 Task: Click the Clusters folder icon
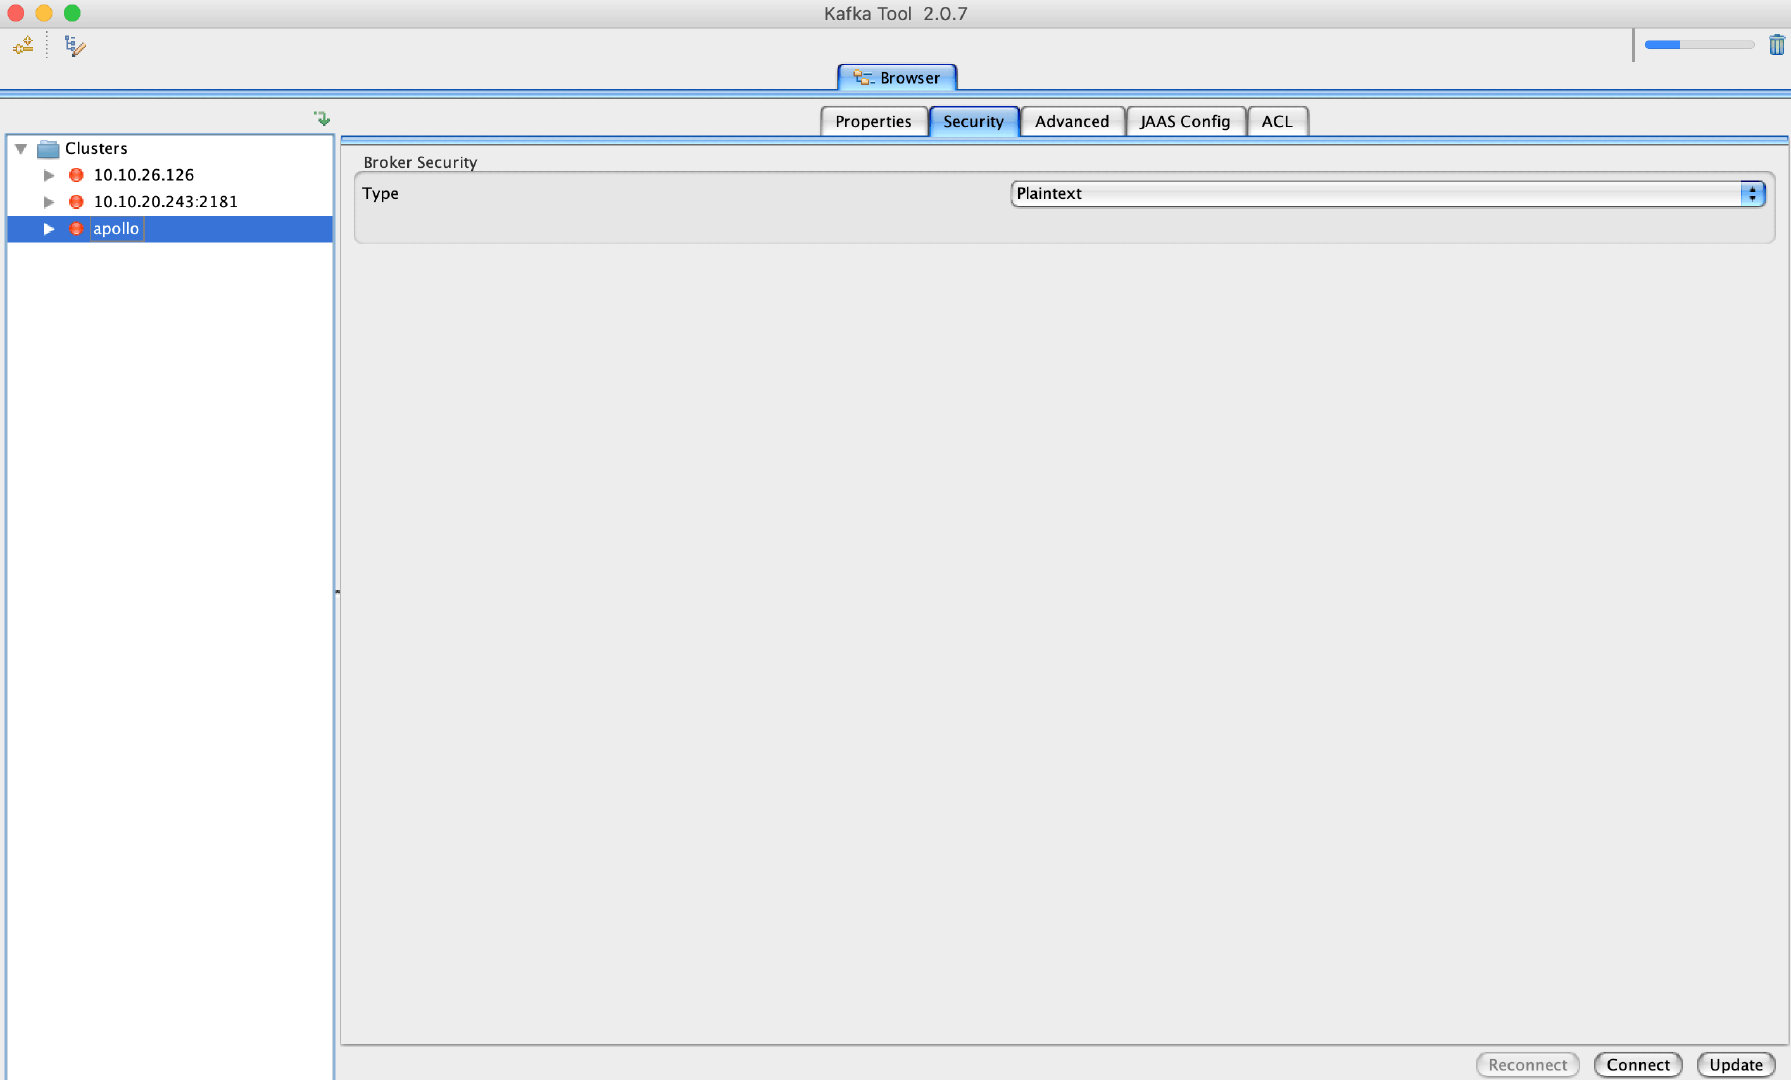pos(48,149)
